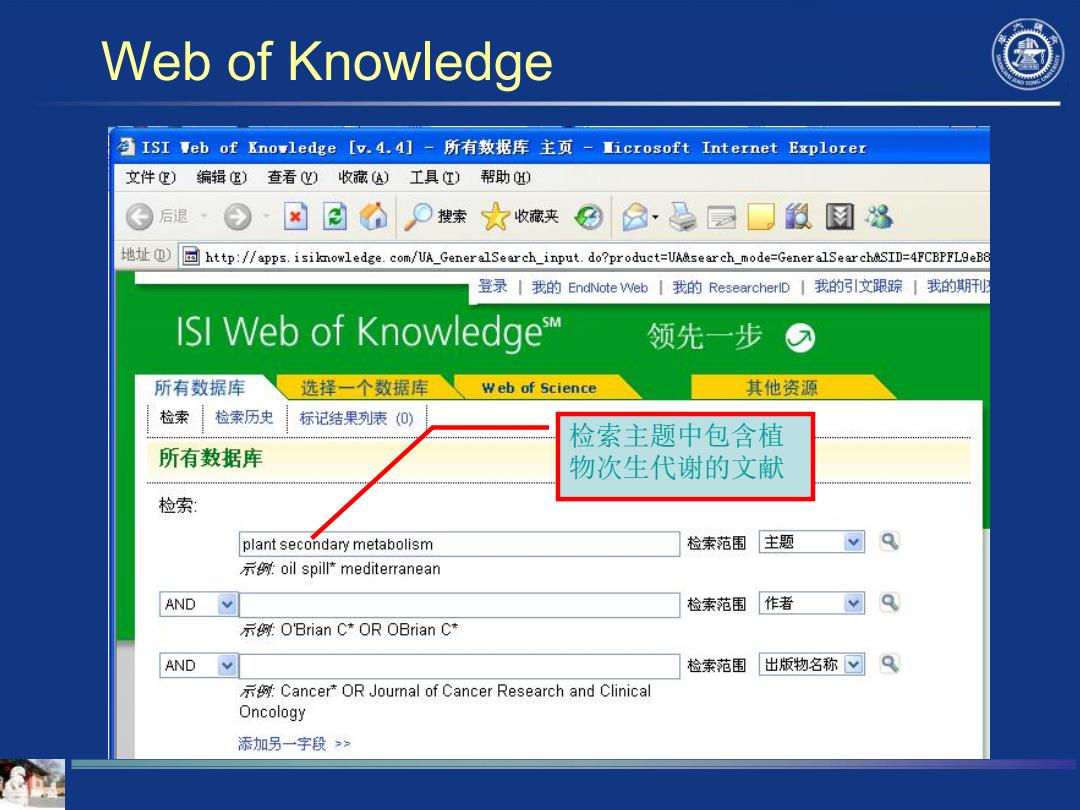Switch to 选择一个数据库 tab
This screenshot has height=810, width=1080.
click(x=364, y=388)
